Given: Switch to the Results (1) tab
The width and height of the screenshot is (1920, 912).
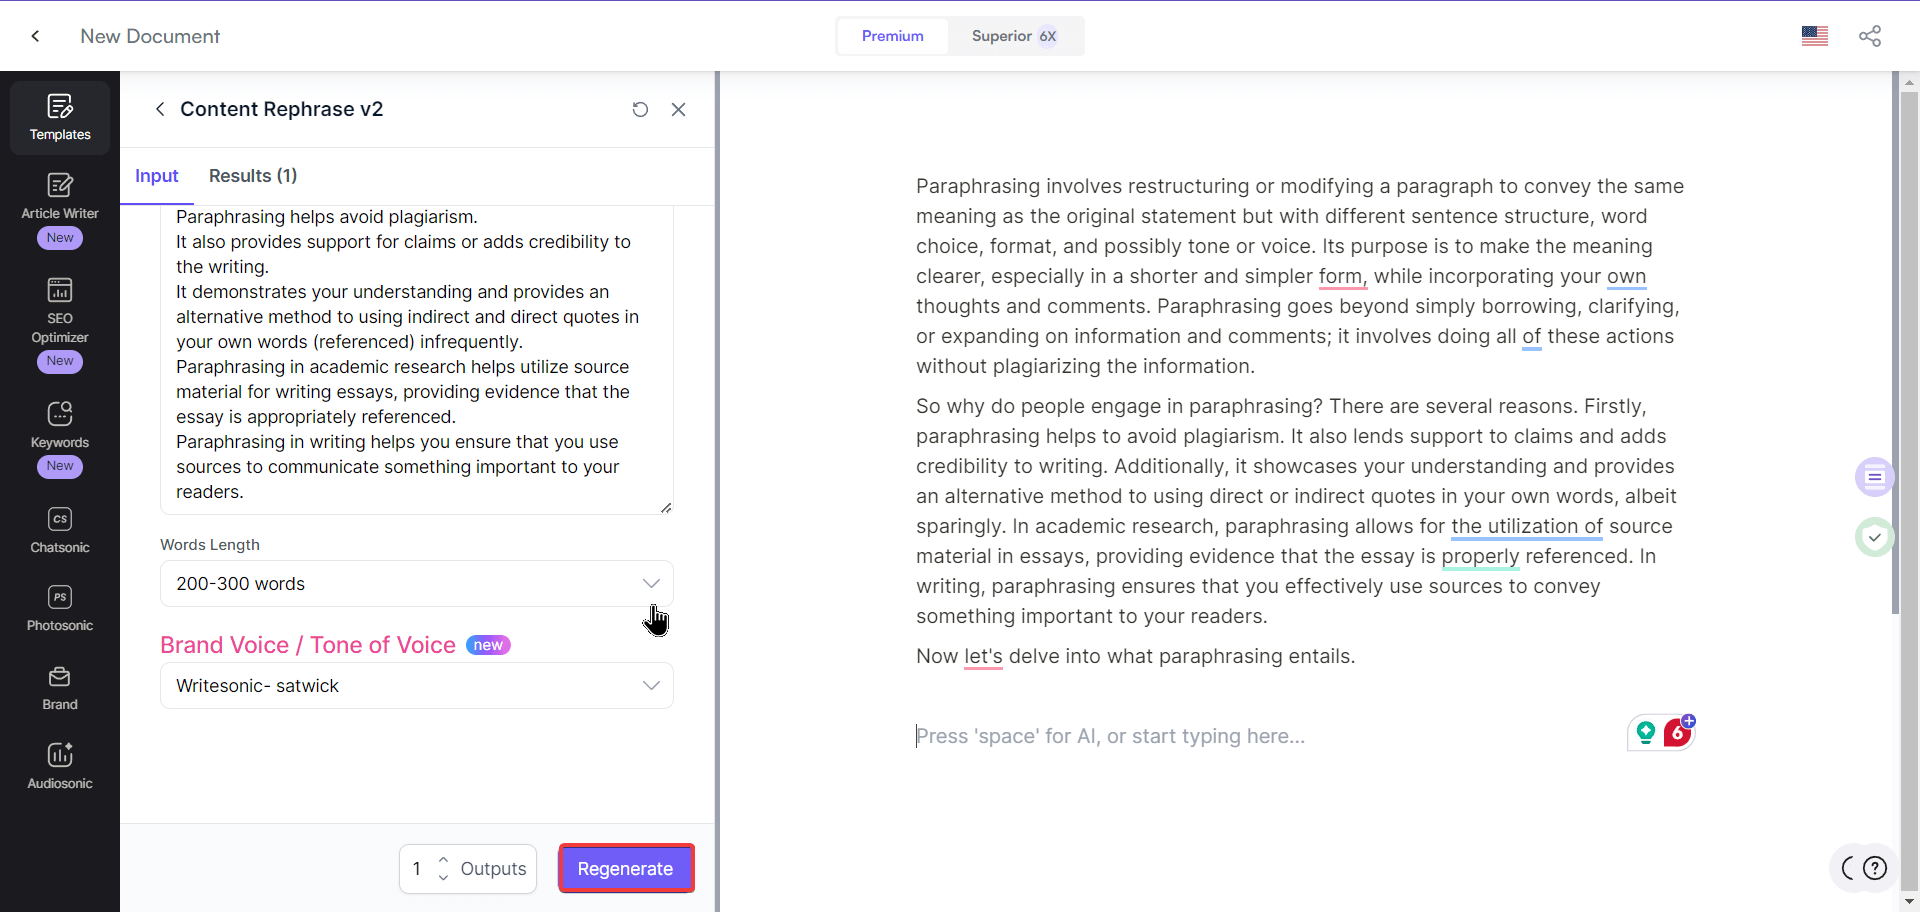Looking at the screenshot, I should tap(252, 176).
